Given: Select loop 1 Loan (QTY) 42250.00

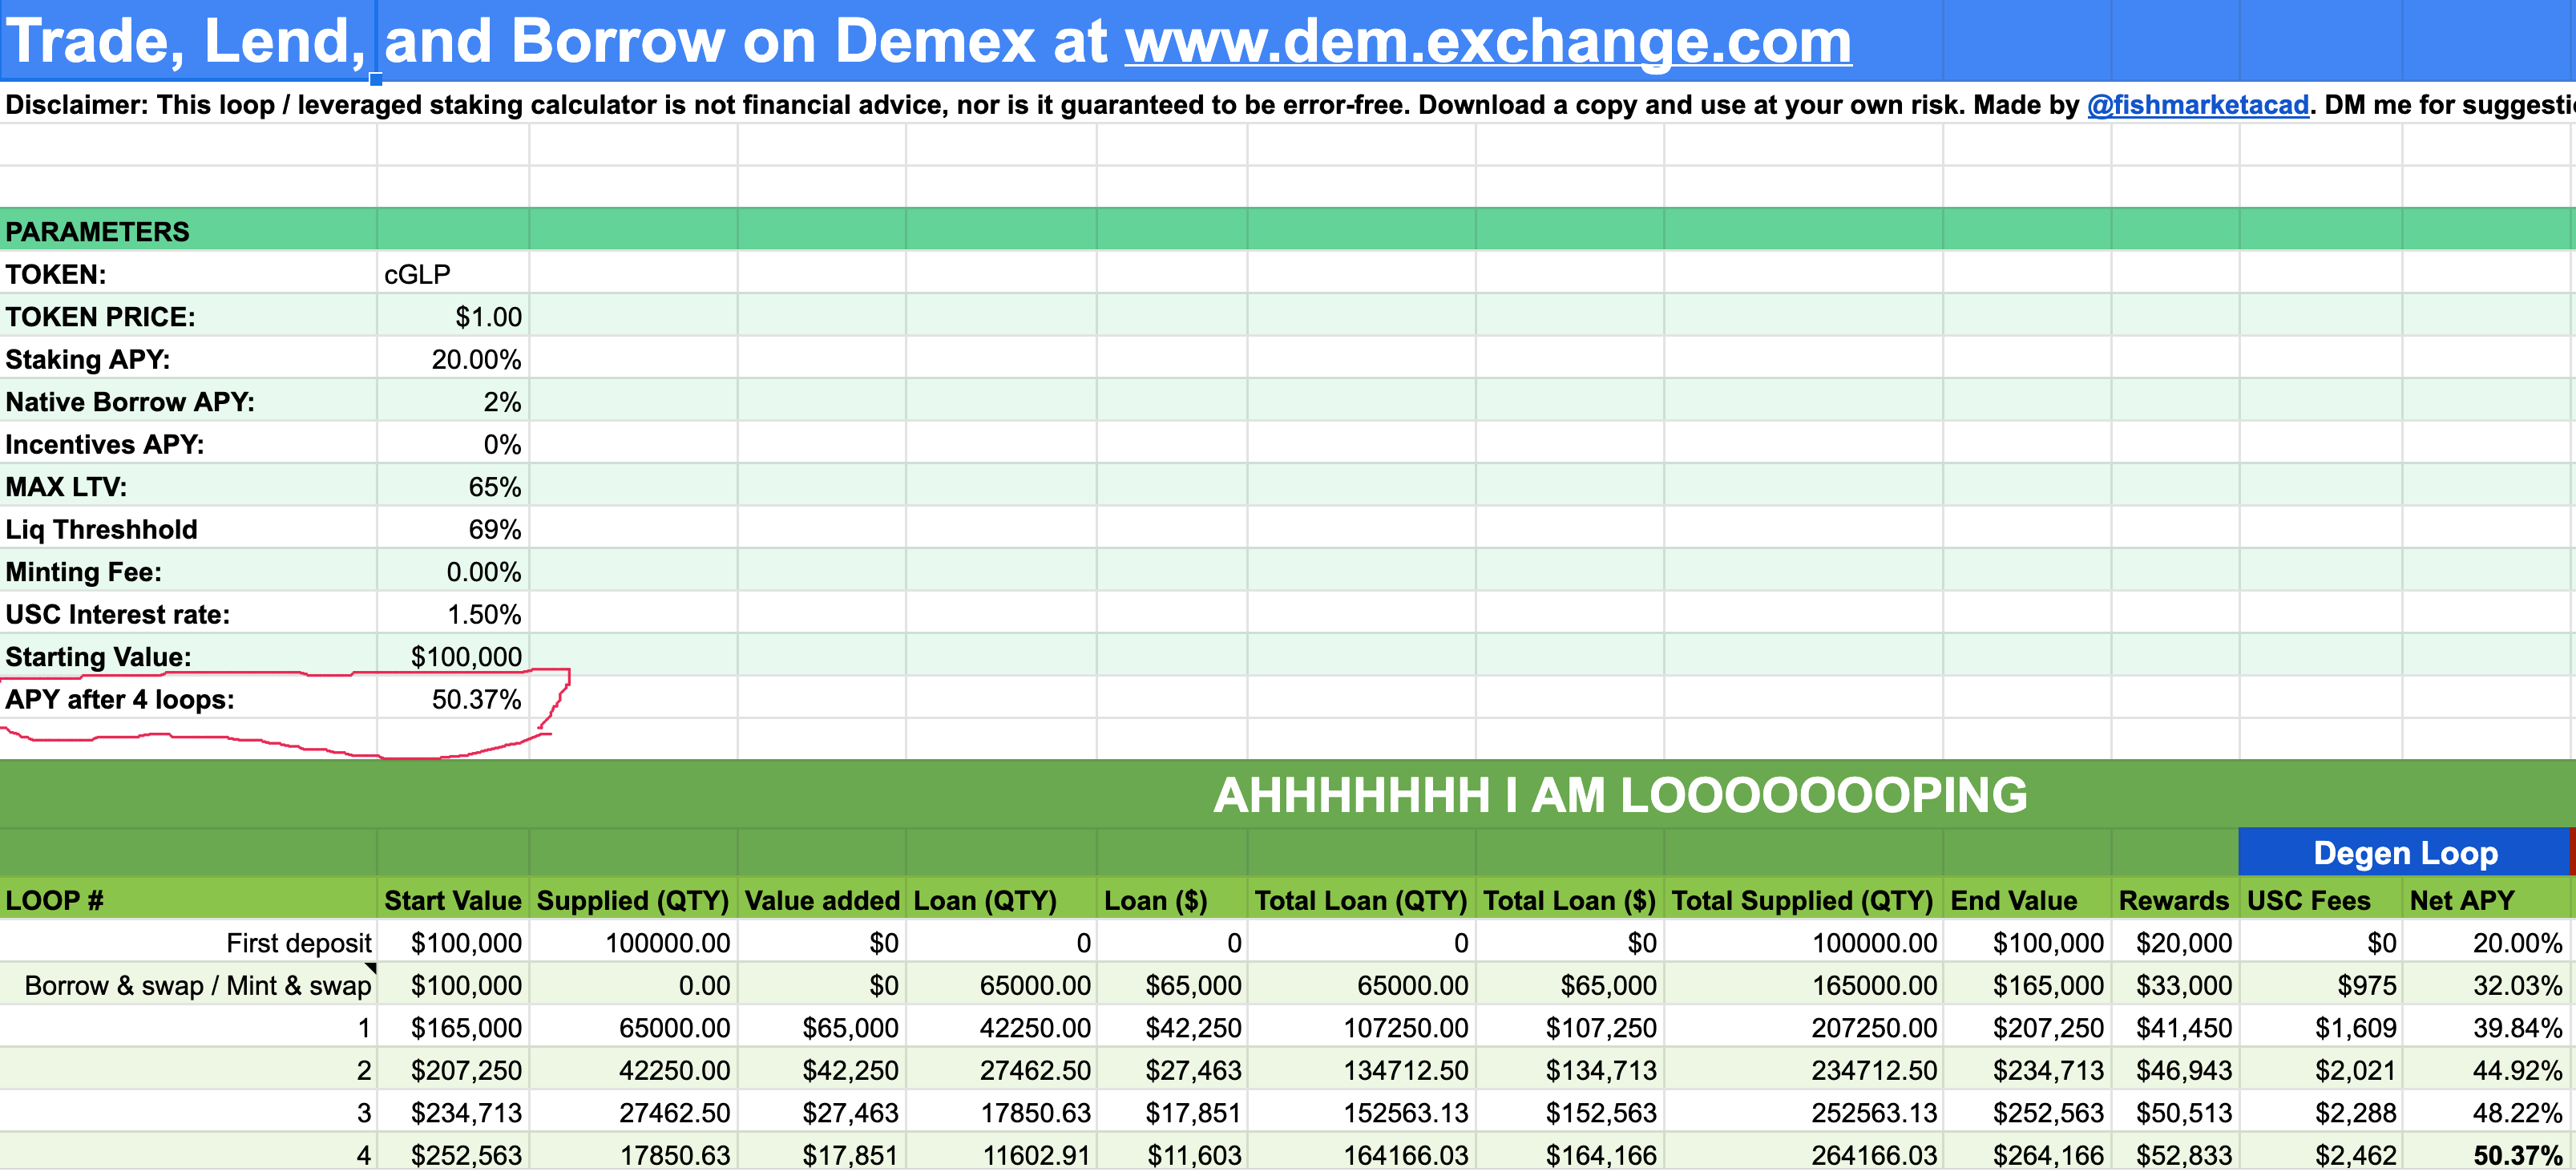Looking at the screenshot, I should pos(1001,1028).
